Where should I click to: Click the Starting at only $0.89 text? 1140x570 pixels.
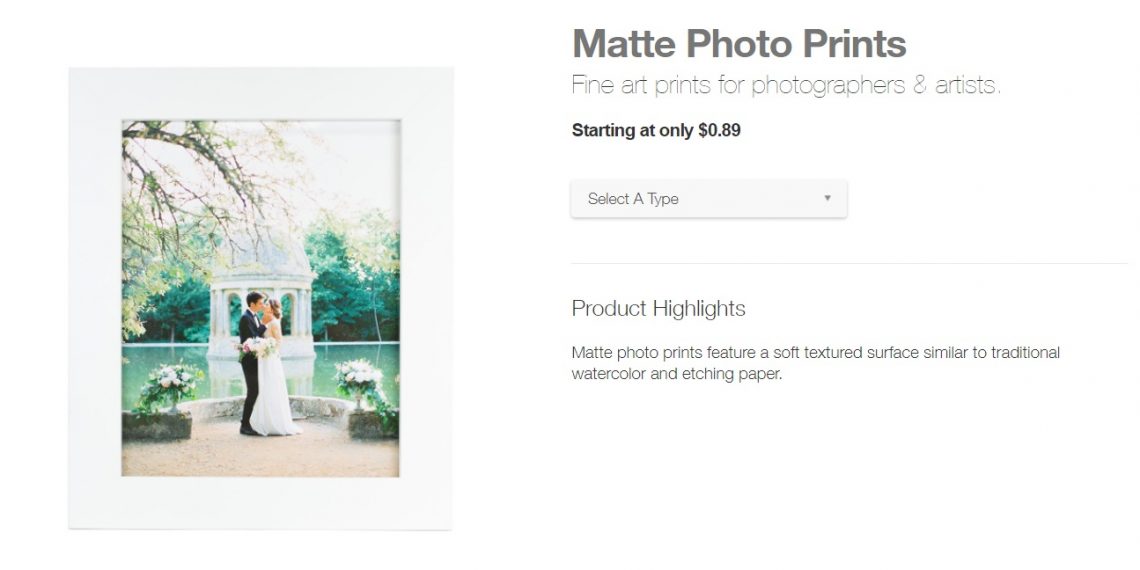pyautogui.click(x=656, y=130)
